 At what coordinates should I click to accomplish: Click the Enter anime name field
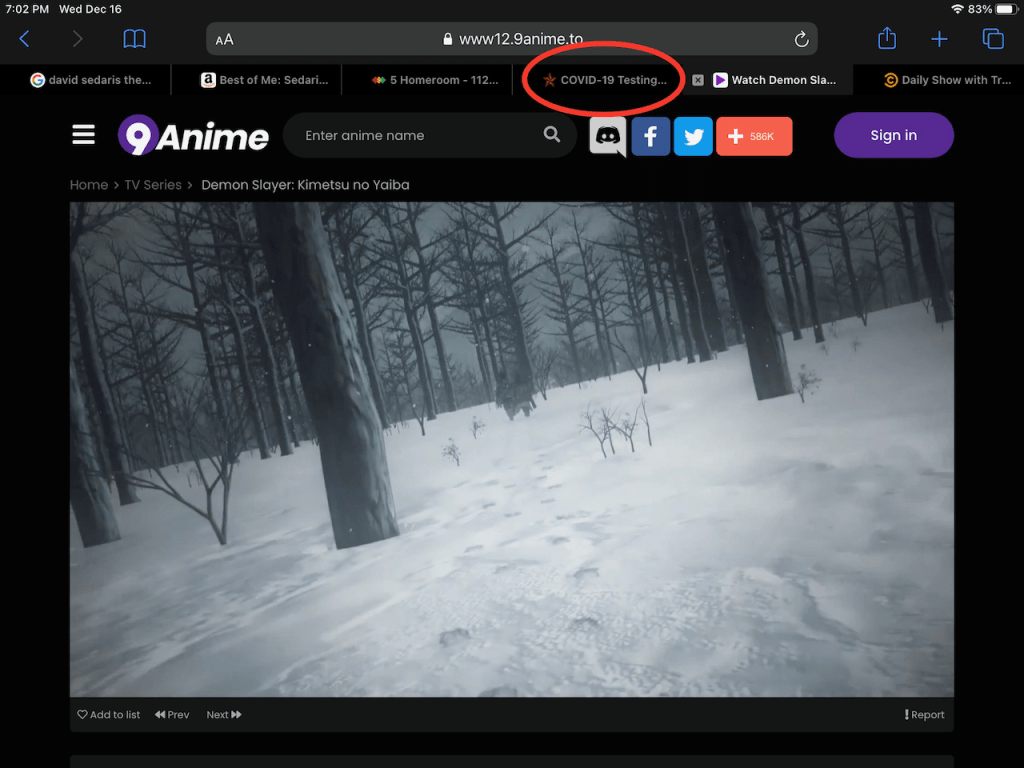point(420,135)
